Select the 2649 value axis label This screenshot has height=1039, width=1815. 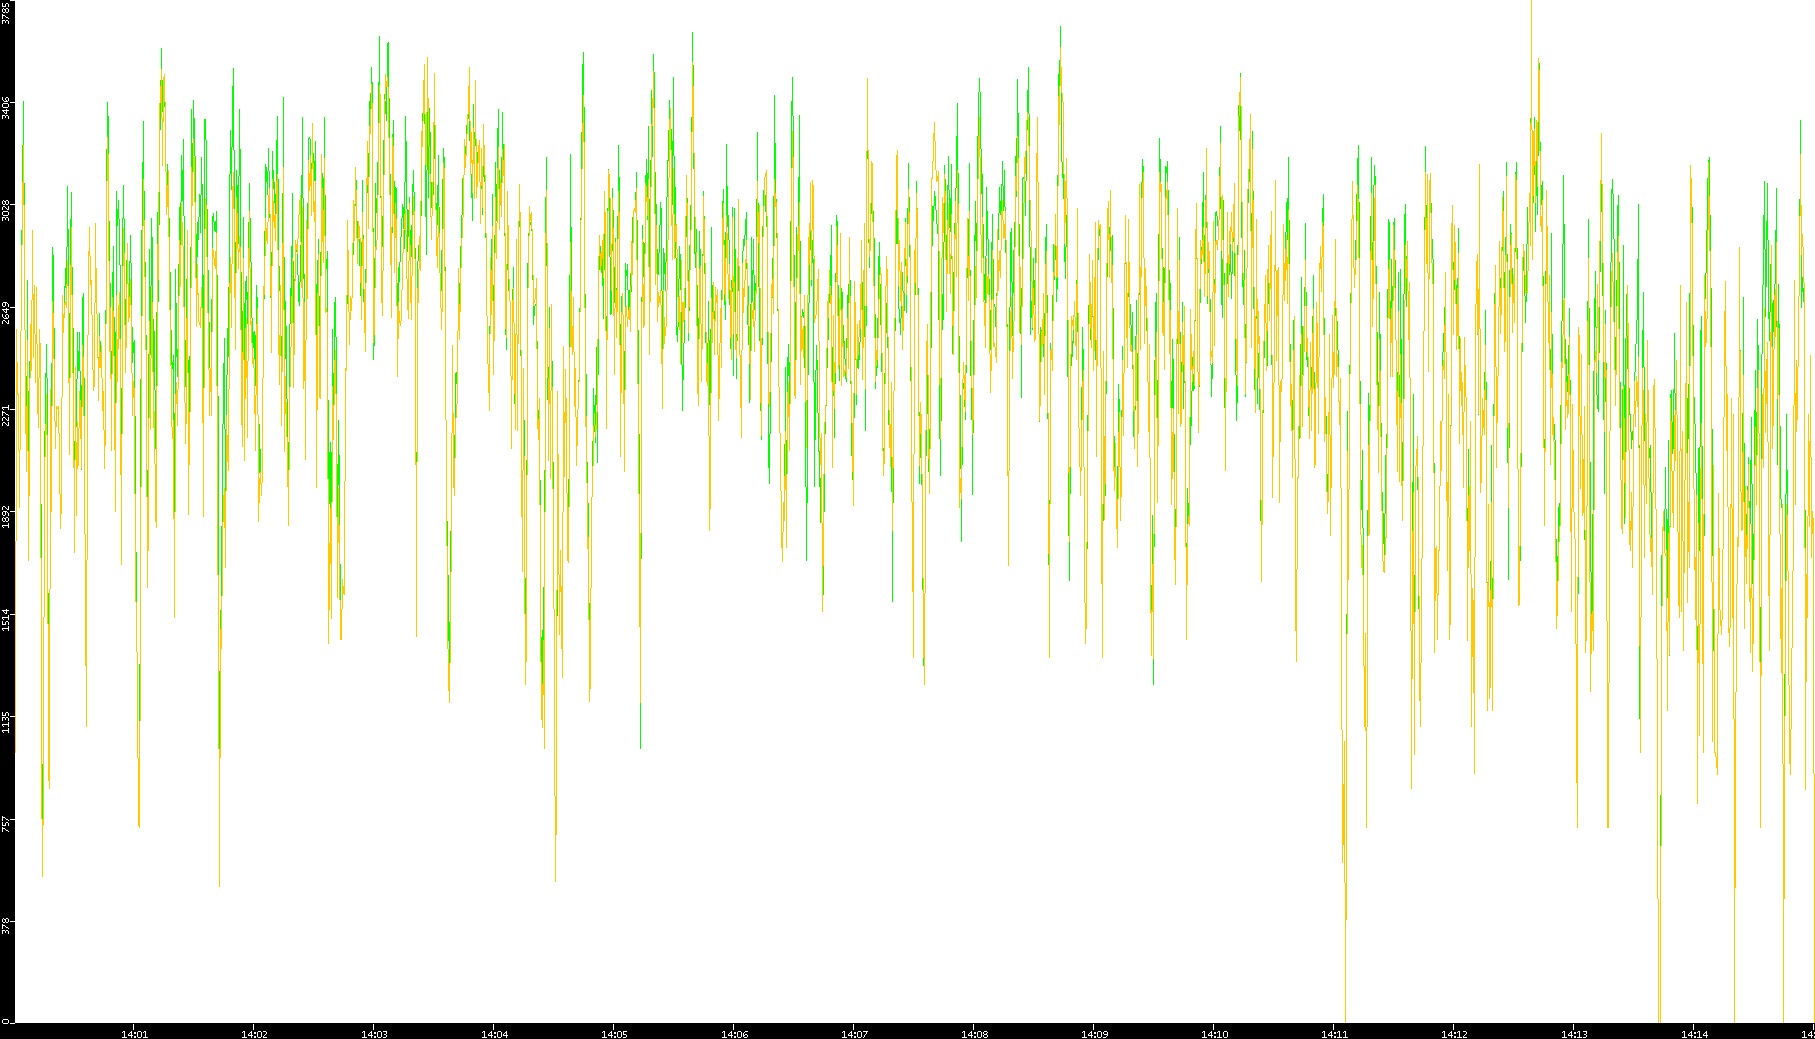(6, 312)
